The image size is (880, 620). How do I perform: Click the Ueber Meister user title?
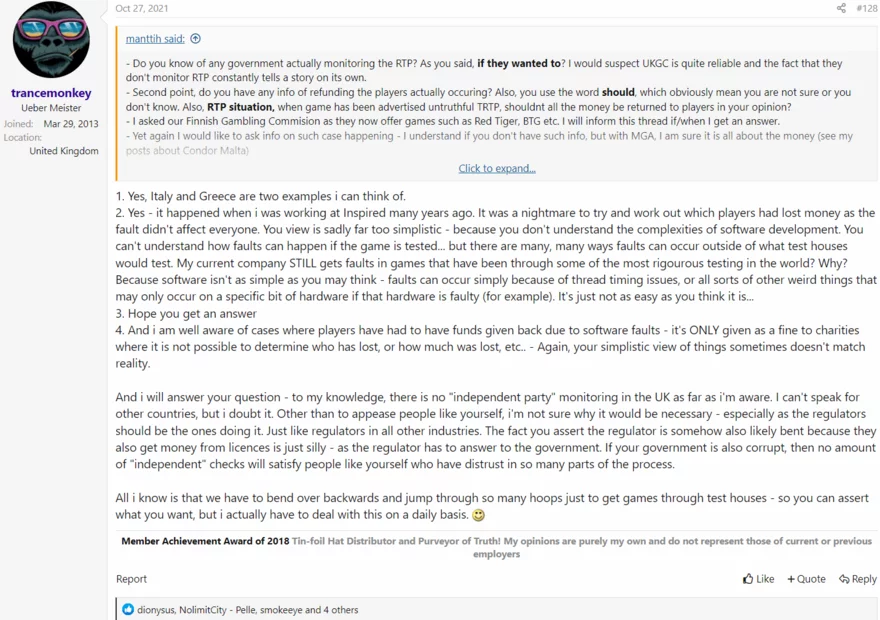51,108
